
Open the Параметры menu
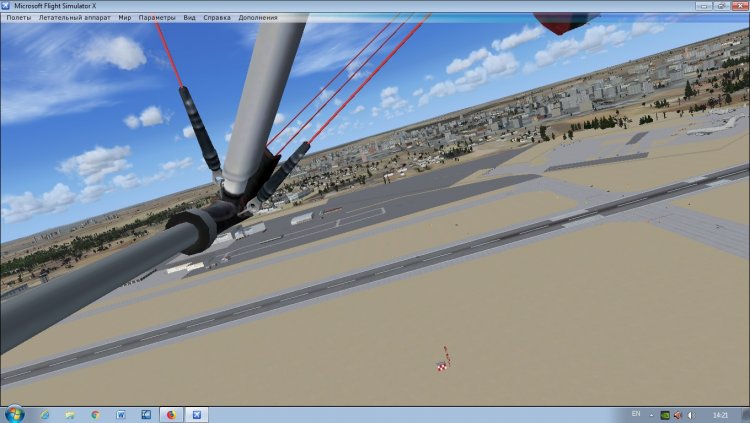pyautogui.click(x=157, y=18)
